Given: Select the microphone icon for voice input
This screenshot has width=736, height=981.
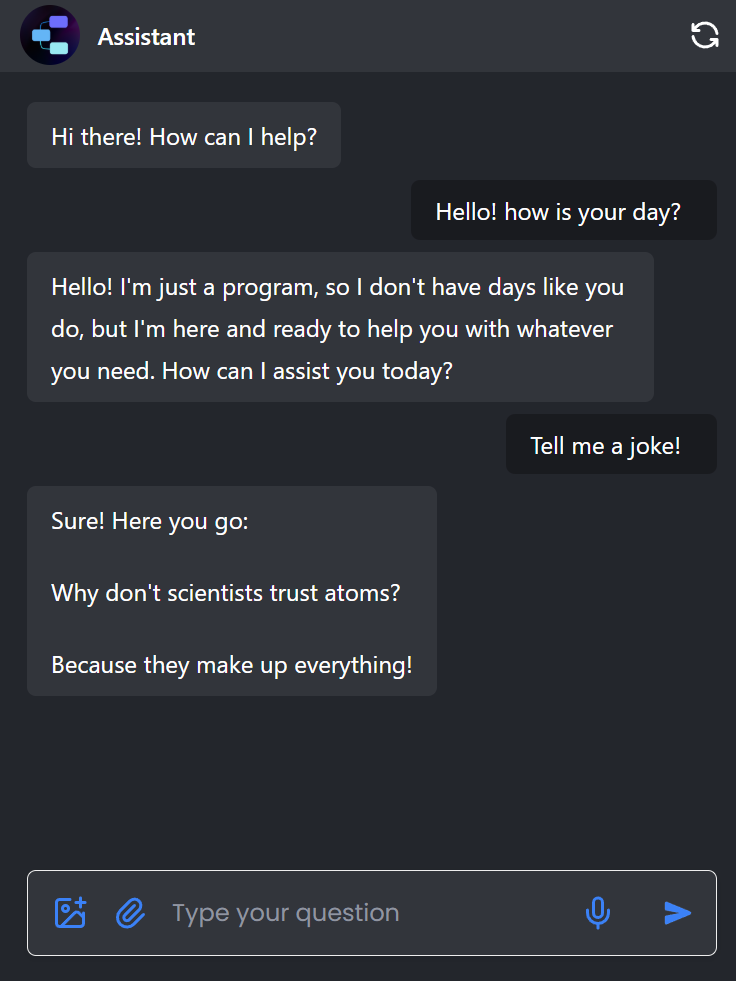Looking at the screenshot, I should (597, 912).
